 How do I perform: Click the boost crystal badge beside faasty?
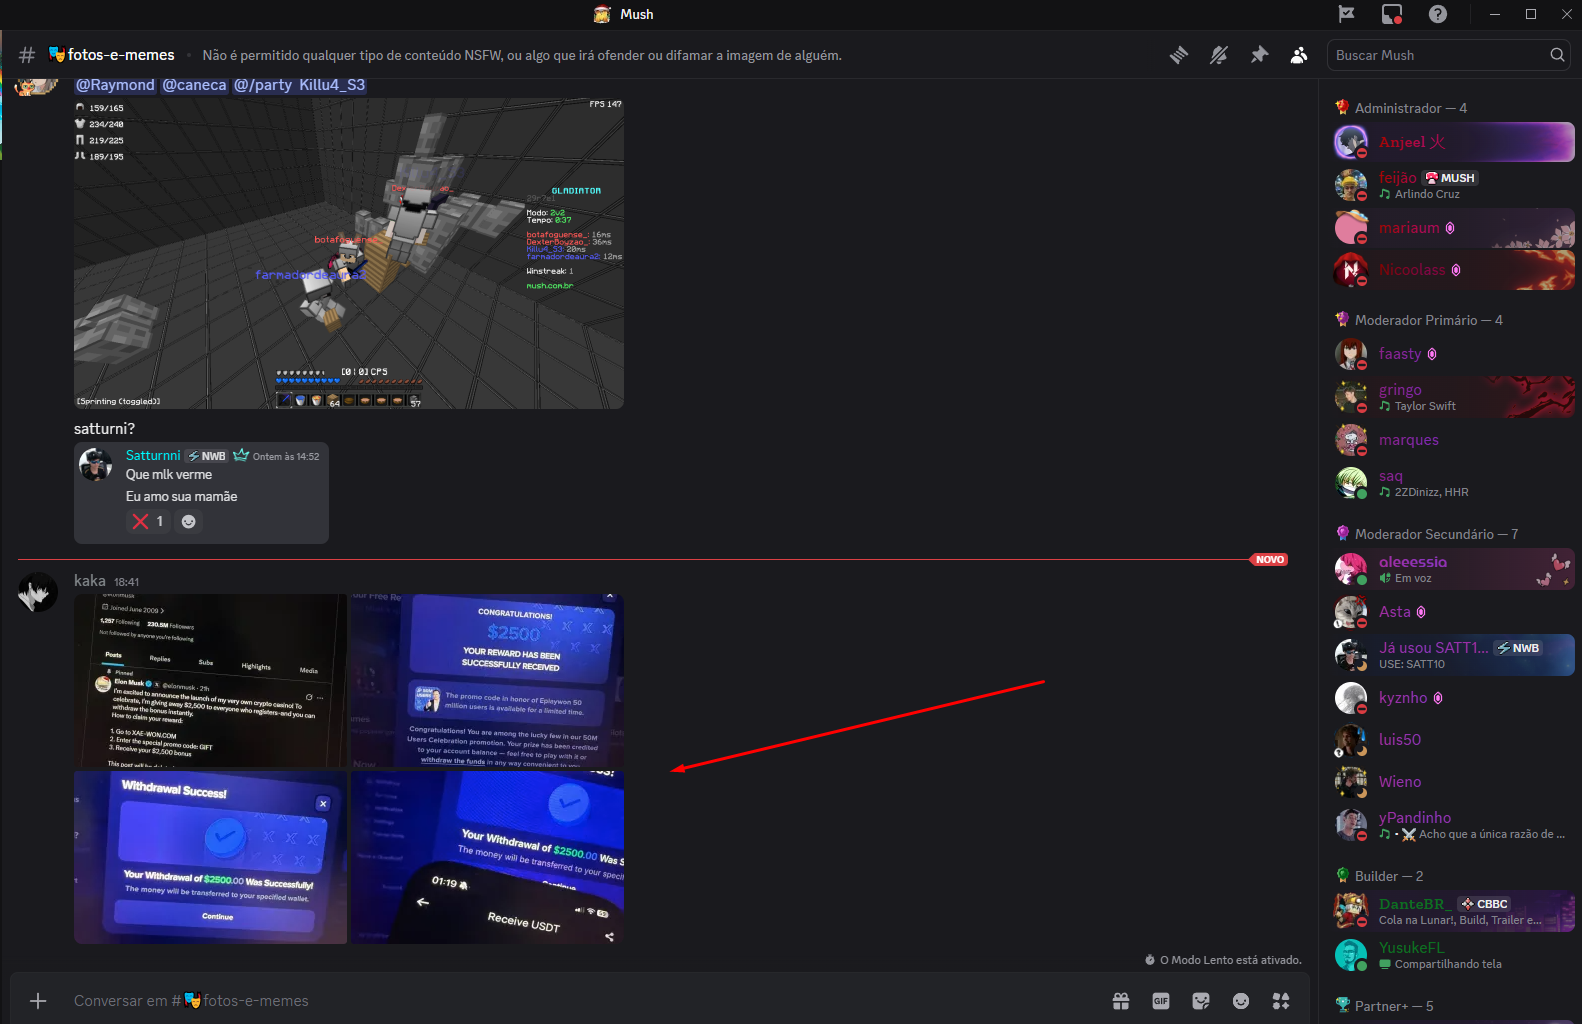tap(1432, 354)
